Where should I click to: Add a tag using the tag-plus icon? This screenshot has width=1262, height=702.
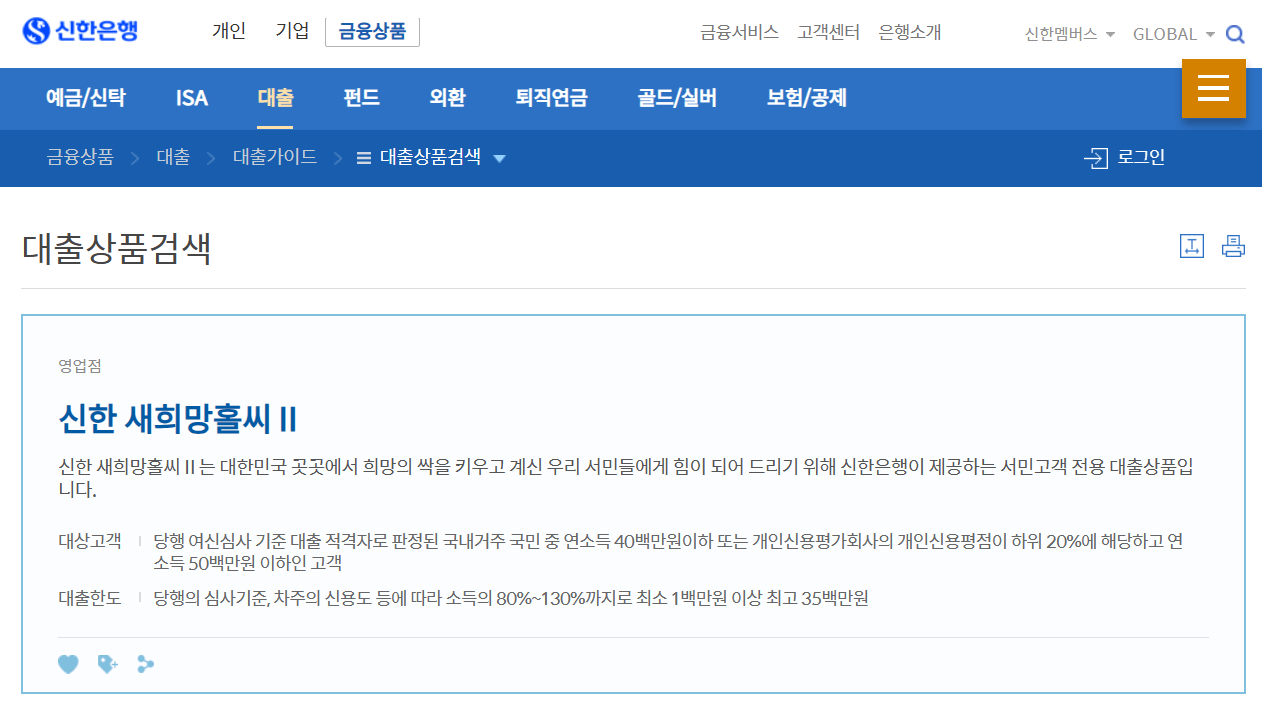pos(106,663)
